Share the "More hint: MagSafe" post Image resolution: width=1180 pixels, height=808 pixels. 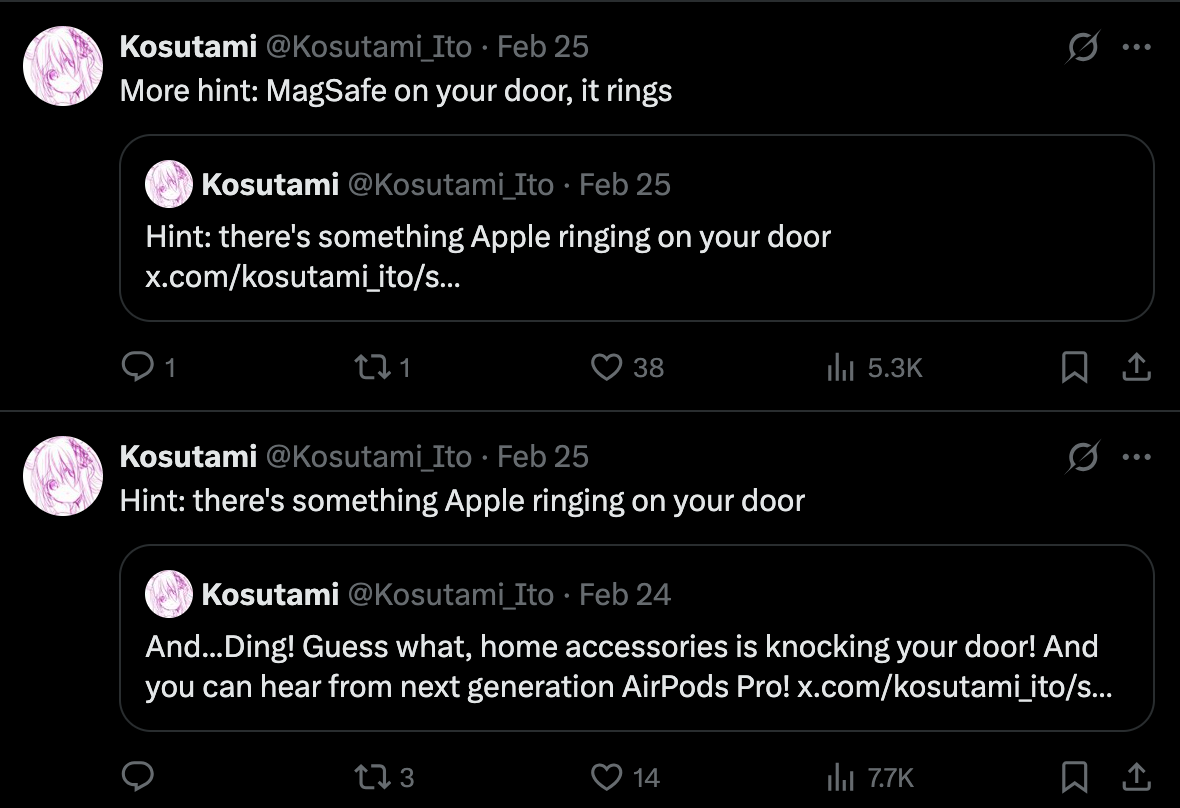(x=1135, y=368)
